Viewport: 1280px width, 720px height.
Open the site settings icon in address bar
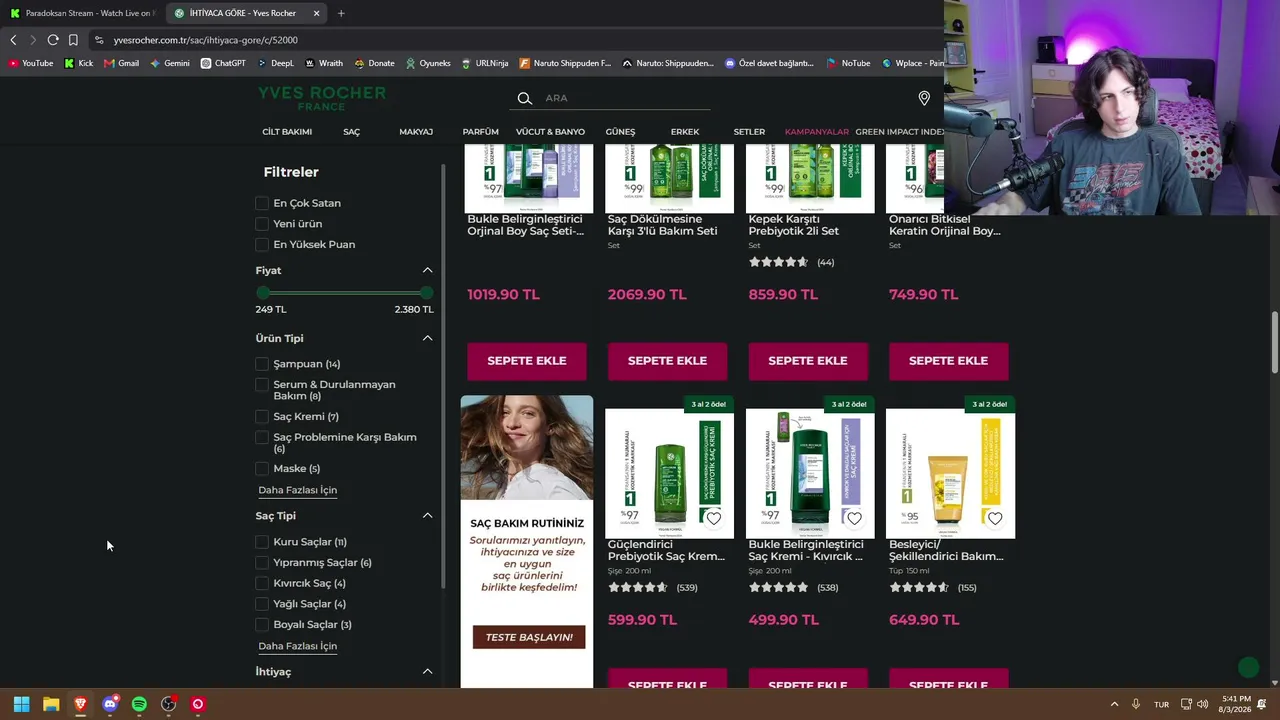pos(98,40)
